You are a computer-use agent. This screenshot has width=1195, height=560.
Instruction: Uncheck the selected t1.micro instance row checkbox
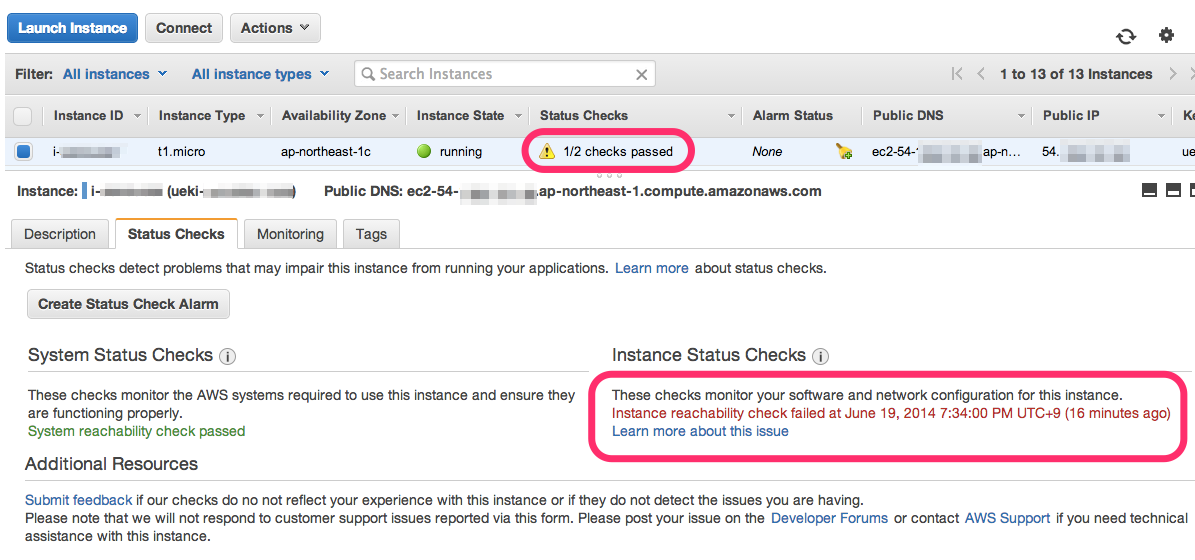(x=23, y=152)
